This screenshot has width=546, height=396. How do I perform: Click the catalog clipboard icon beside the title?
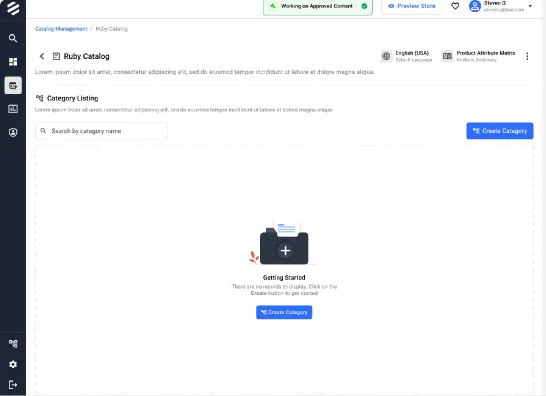pyautogui.click(x=56, y=56)
